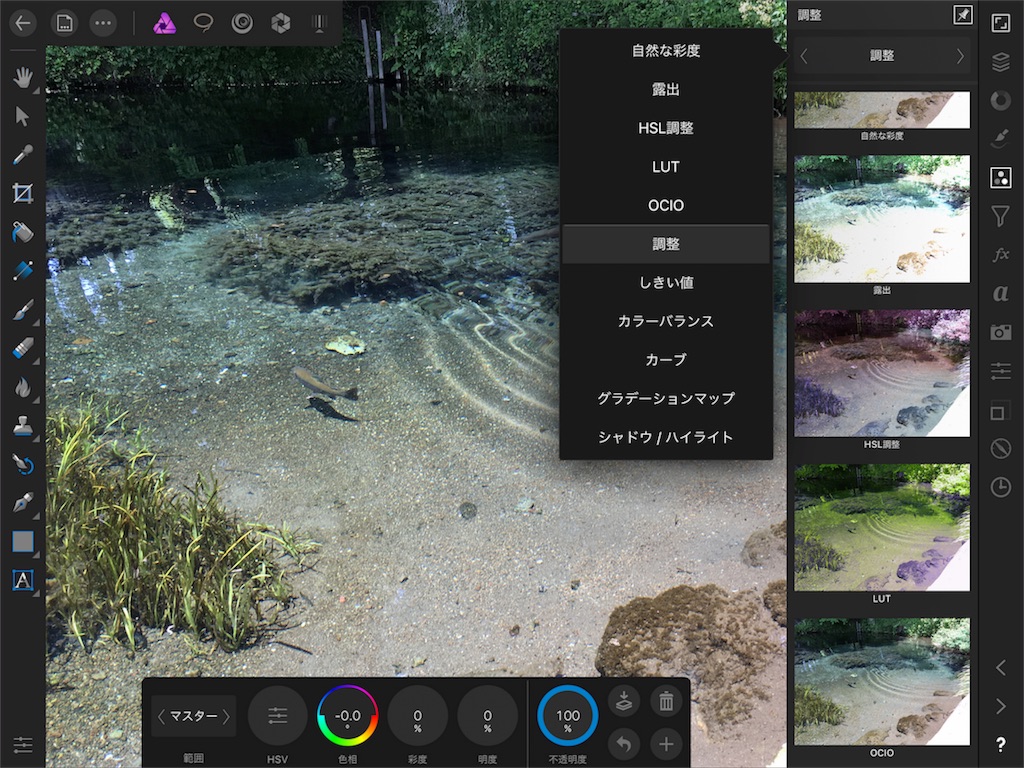Image resolution: width=1024 pixels, height=768 pixels.
Task: Step 範囲 selector right from マスター
Action: tap(226, 716)
